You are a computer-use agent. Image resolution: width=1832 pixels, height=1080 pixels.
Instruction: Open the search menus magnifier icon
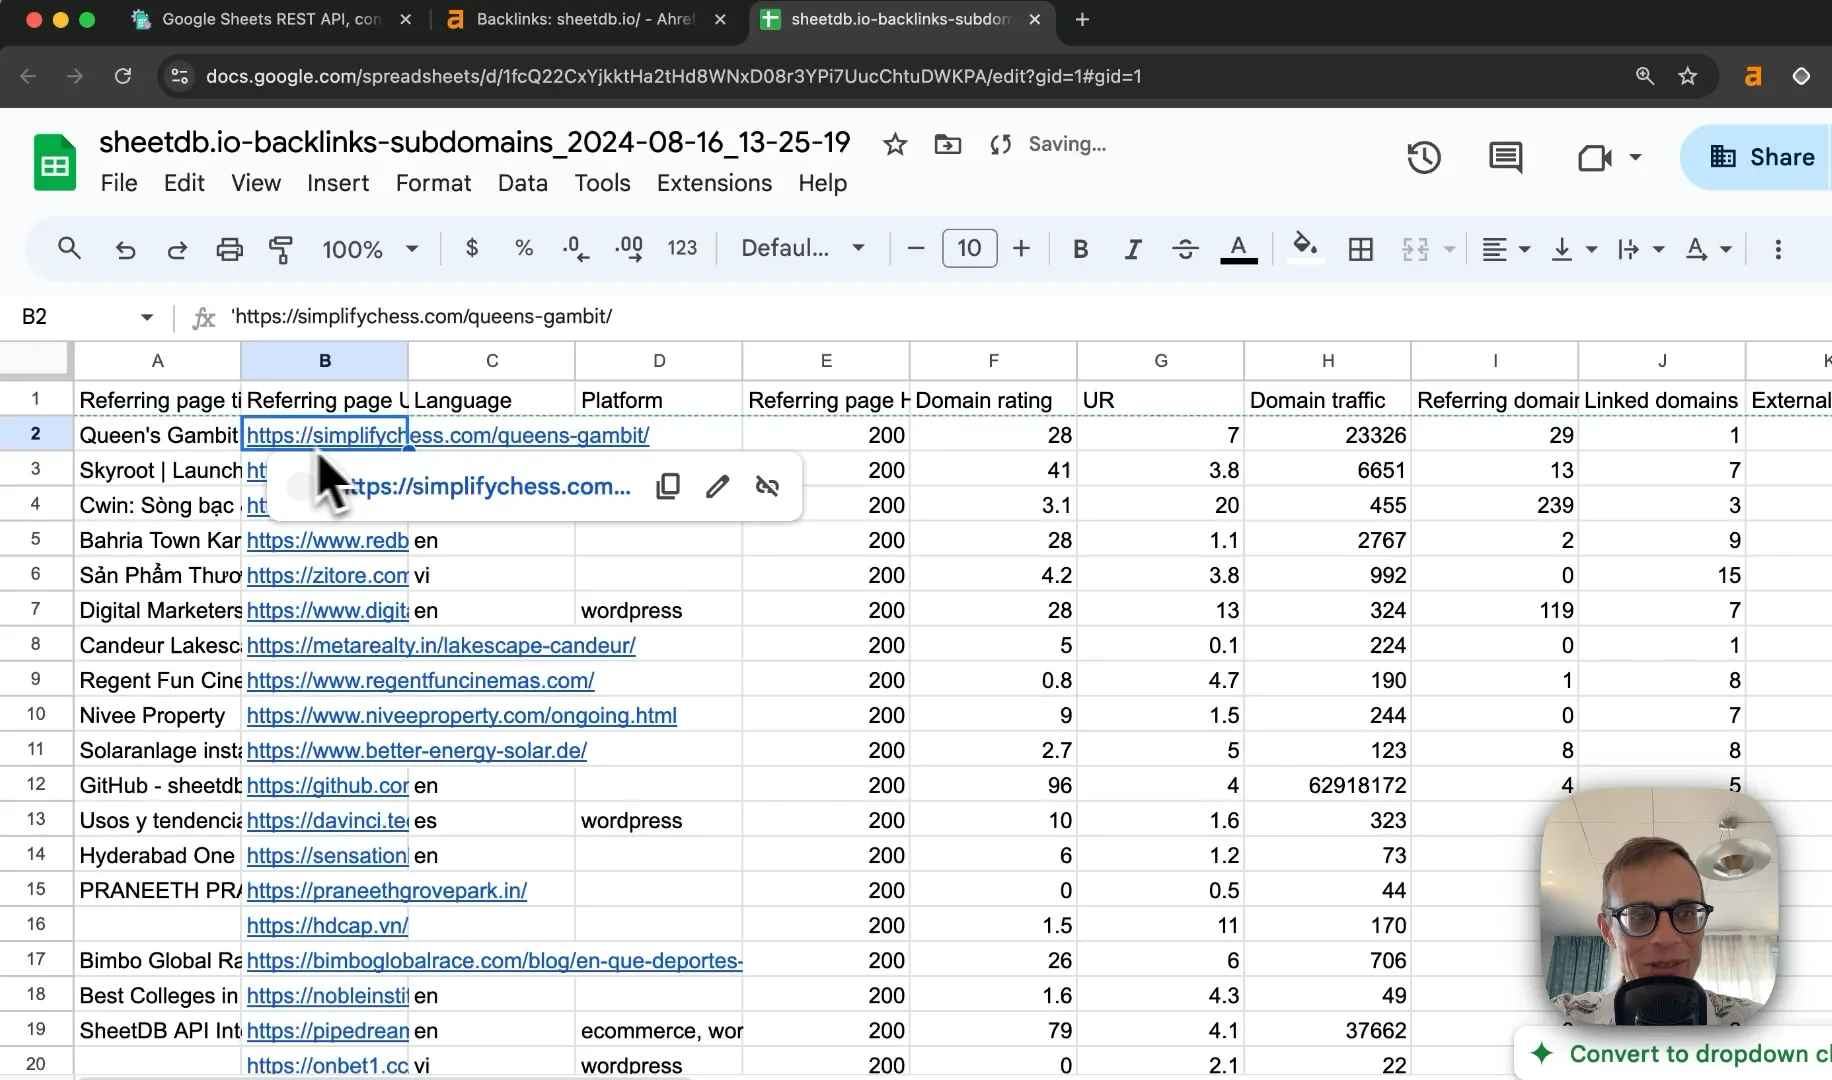tap(68, 248)
